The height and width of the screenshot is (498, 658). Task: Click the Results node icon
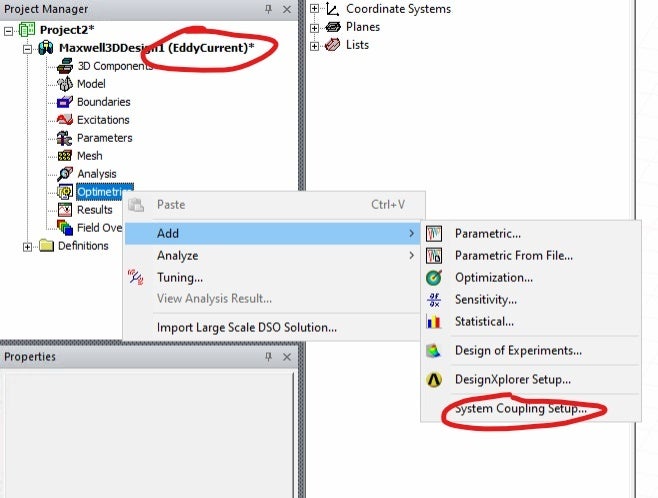tap(65, 209)
